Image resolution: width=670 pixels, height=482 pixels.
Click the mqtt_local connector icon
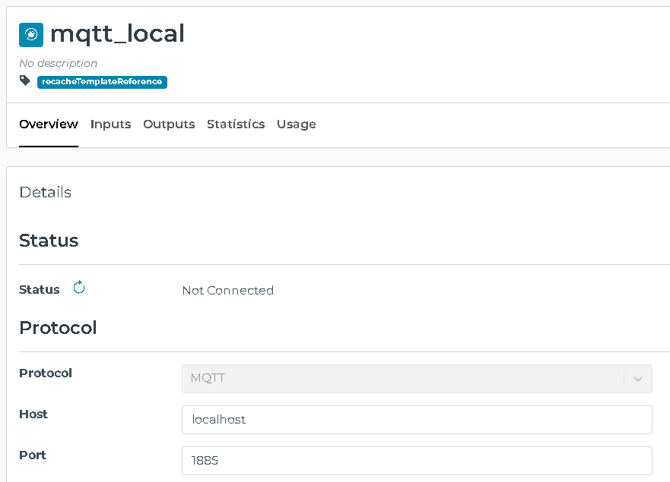point(31,34)
